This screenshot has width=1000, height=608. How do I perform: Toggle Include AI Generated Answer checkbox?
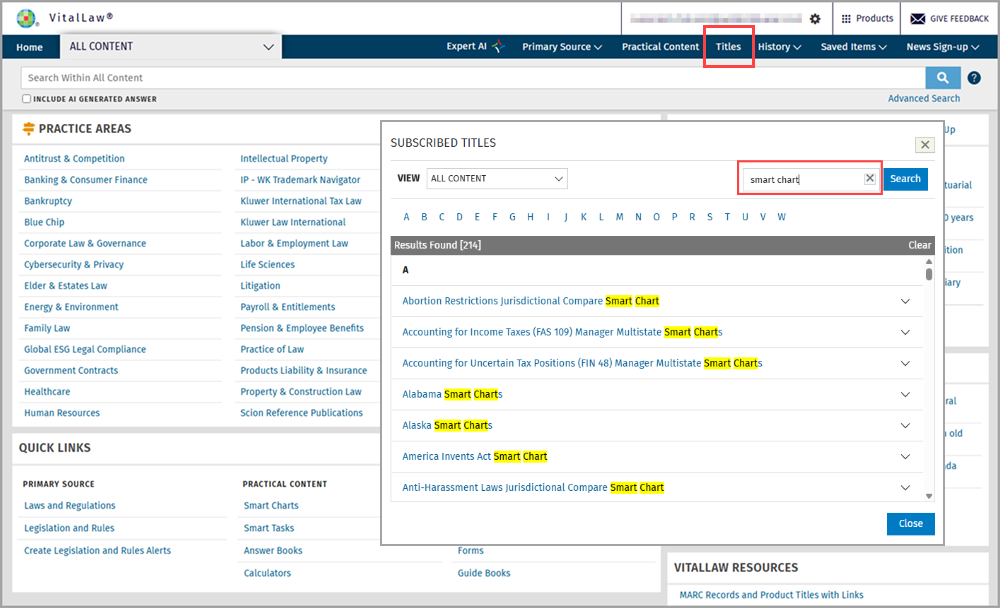tap(26, 99)
